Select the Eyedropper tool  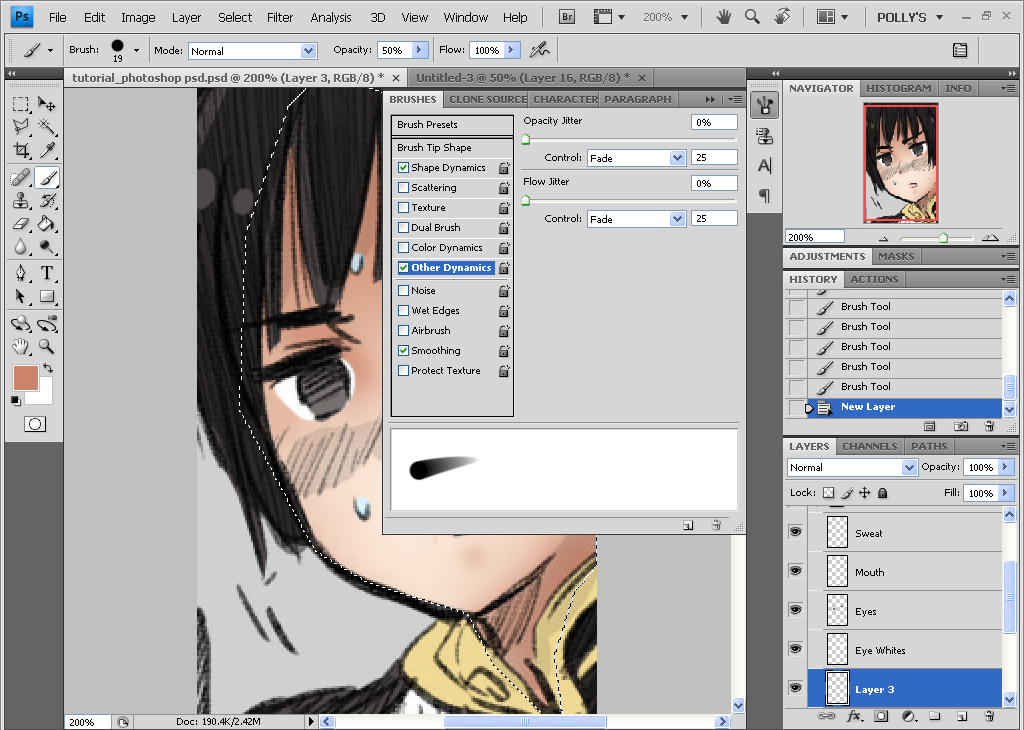pos(46,151)
